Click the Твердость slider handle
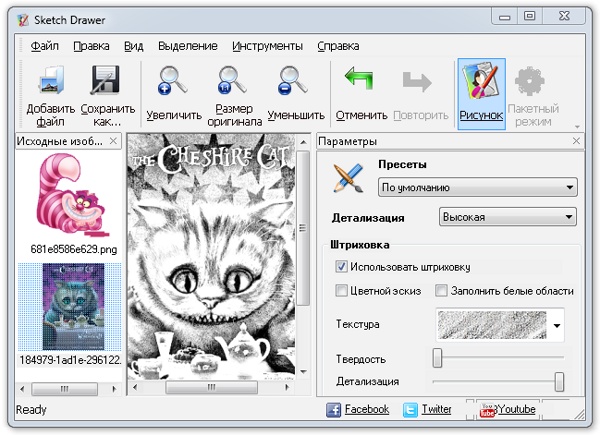This screenshot has height=435, width=600. pyautogui.click(x=437, y=358)
